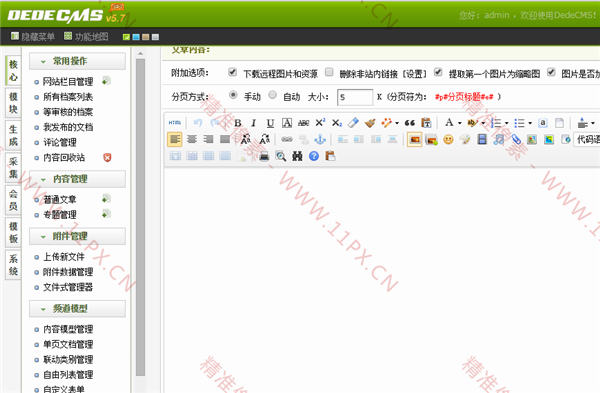Image resolution: width=600 pixels, height=393 pixels.
Task: Clear formatting with the eraser icon
Action: click(353, 123)
